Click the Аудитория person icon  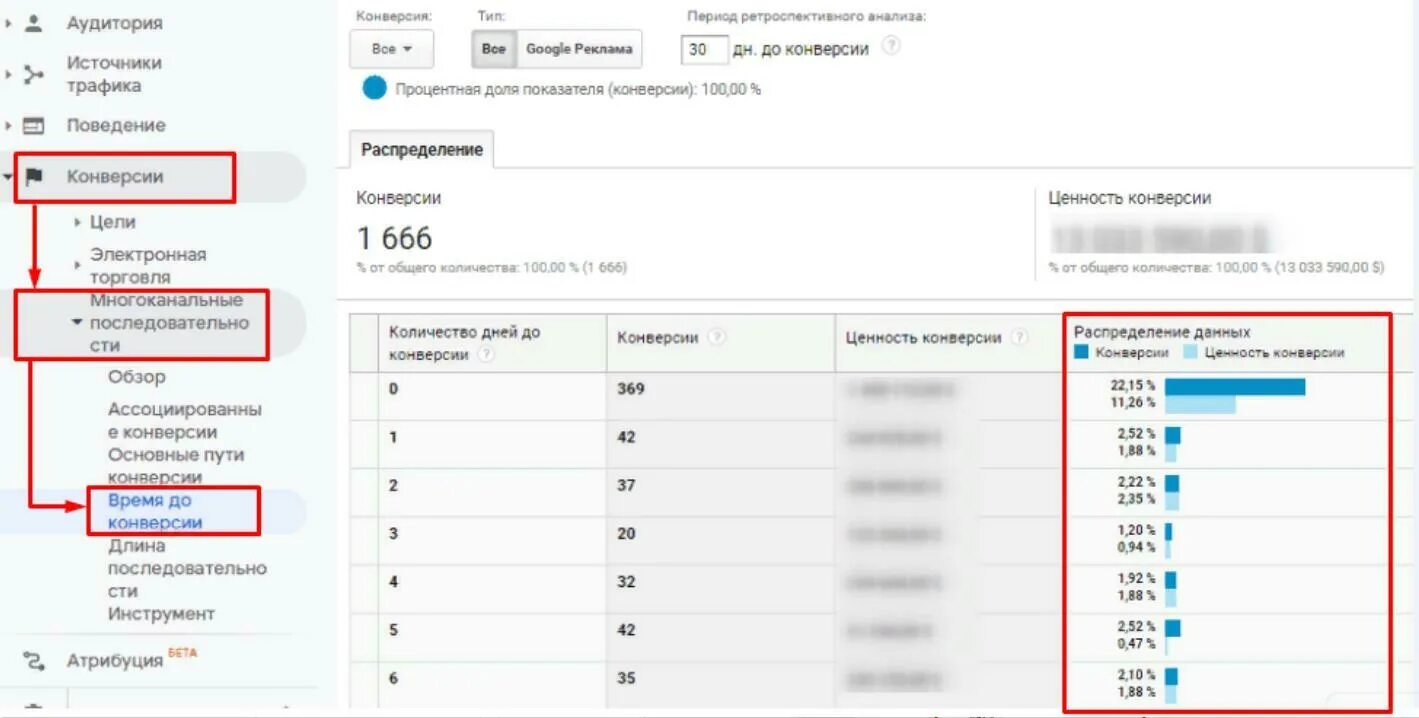[x=34, y=22]
